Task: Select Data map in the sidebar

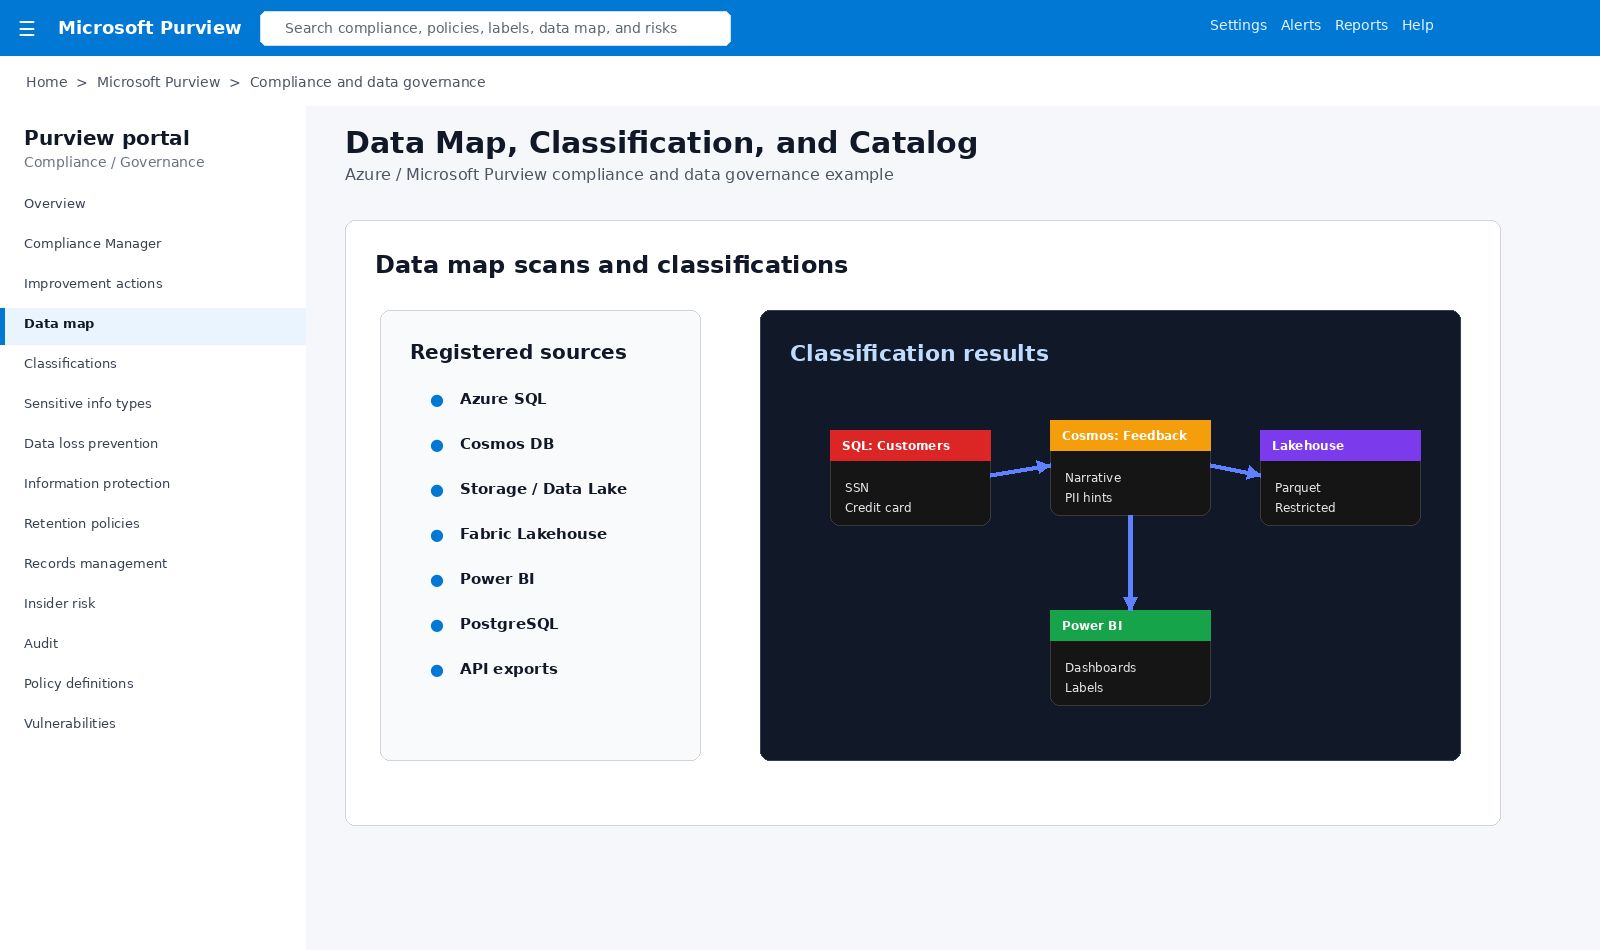Action: tap(153, 326)
